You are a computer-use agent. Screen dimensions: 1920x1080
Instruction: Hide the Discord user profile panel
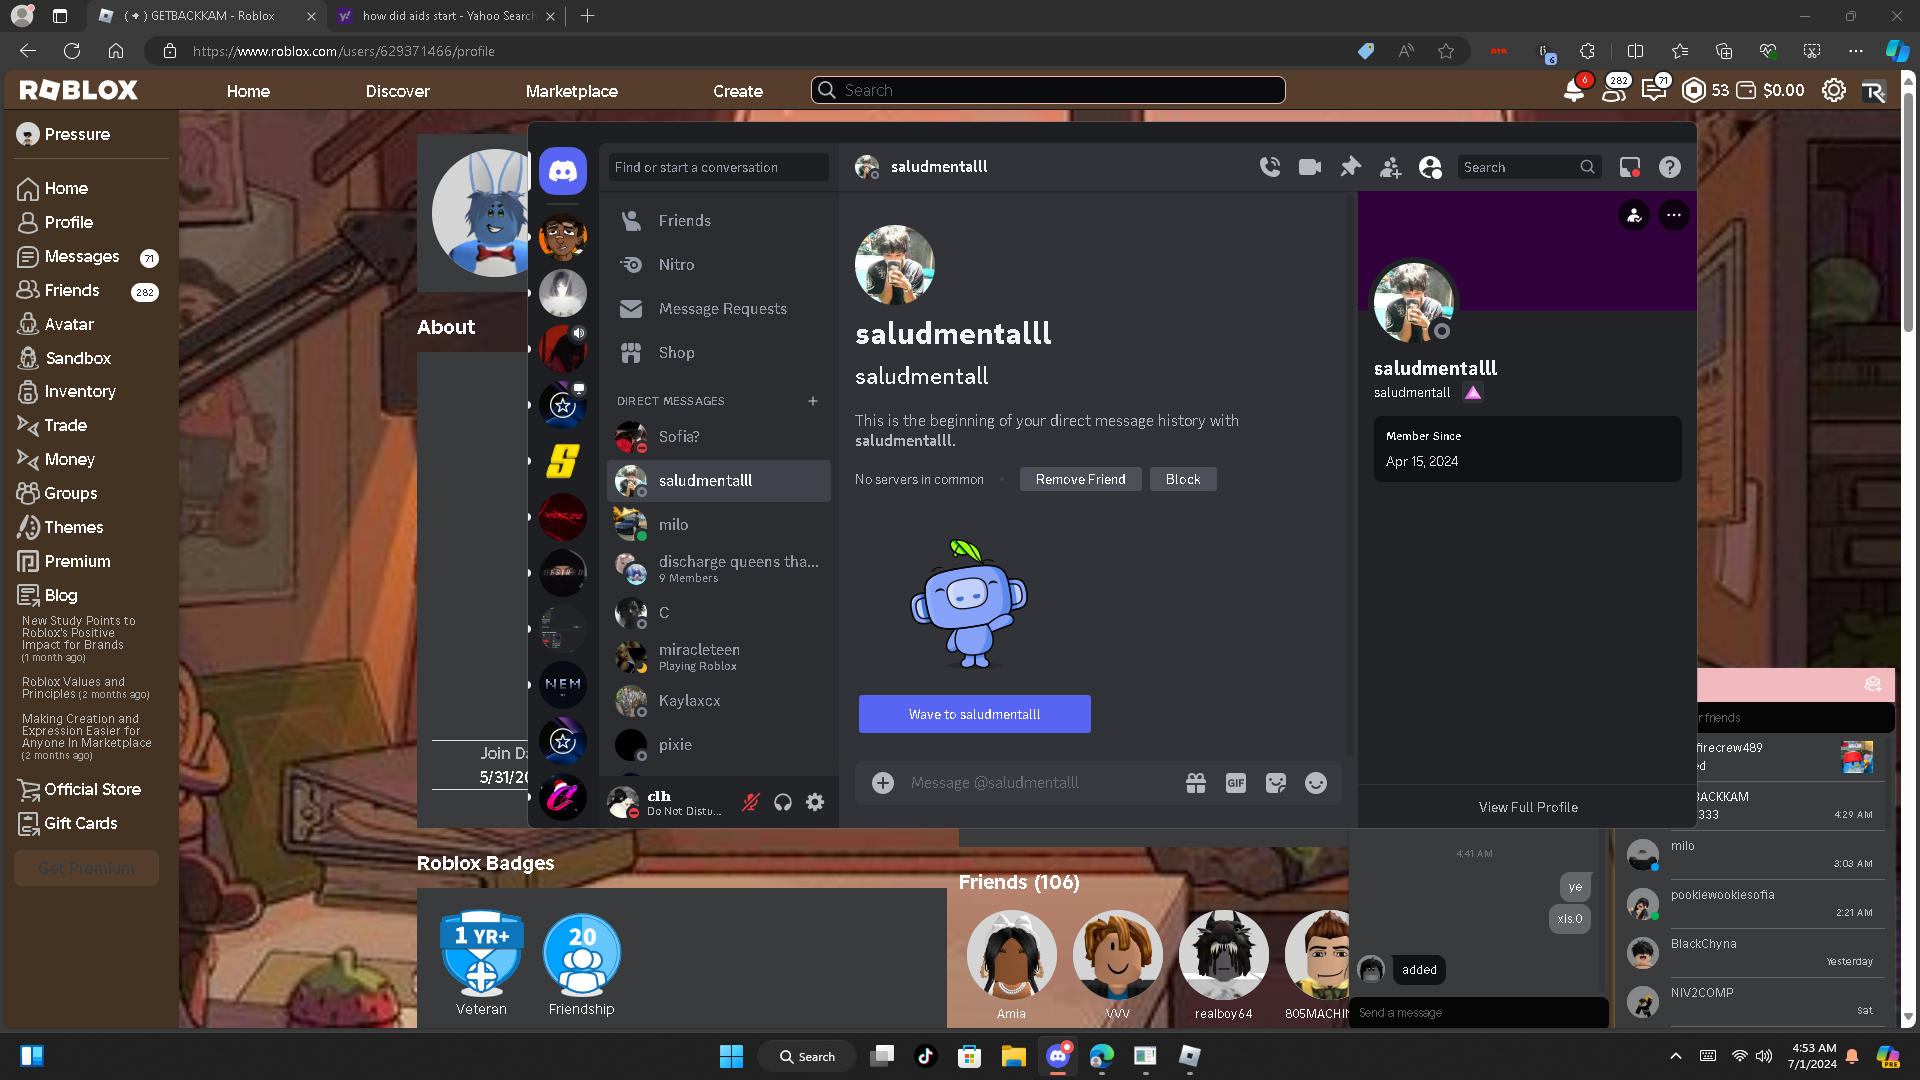(x=1430, y=167)
